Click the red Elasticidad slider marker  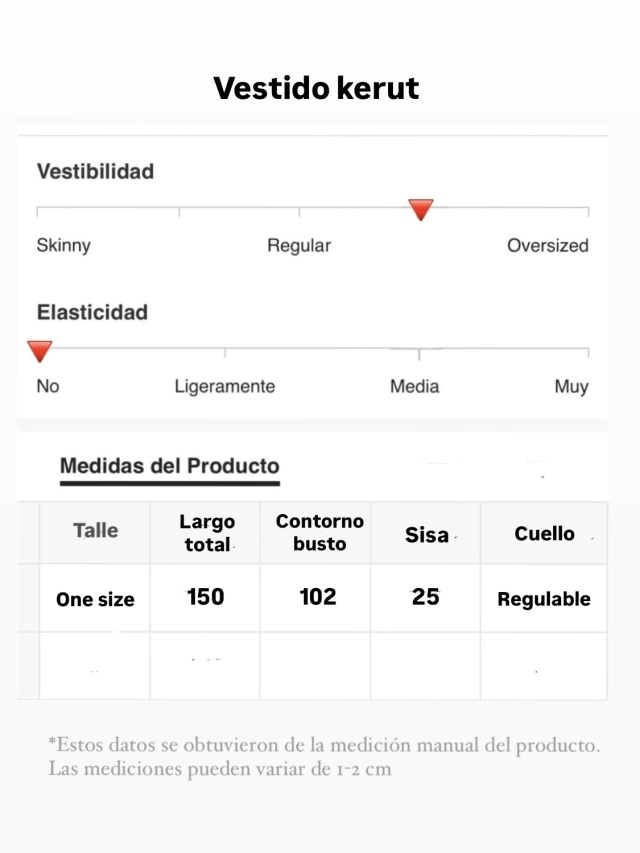click(40, 351)
